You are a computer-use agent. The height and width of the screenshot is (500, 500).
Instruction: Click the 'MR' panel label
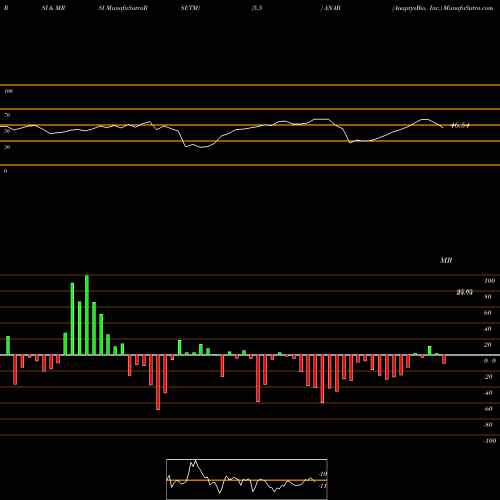[446, 260]
